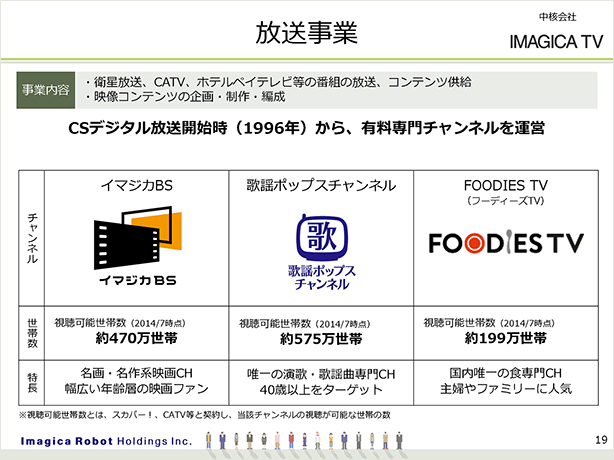Screen dimensions: 614x460
Task: Select the 映像コンテンツの企画 bullet line
Action: coord(185,97)
